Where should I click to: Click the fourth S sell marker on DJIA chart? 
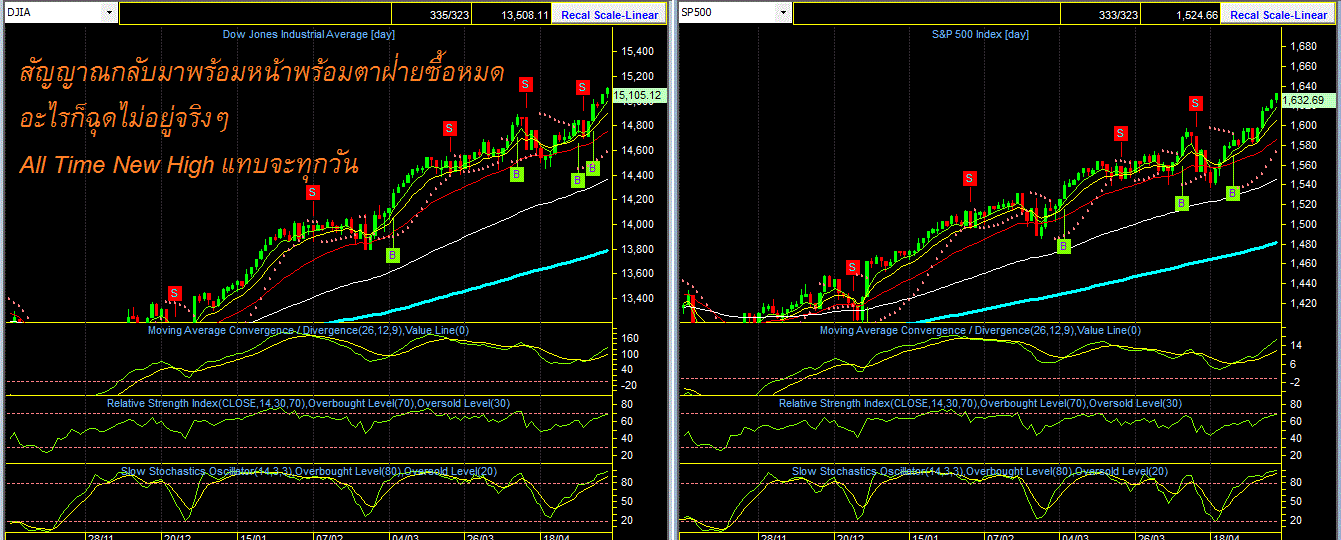point(525,85)
